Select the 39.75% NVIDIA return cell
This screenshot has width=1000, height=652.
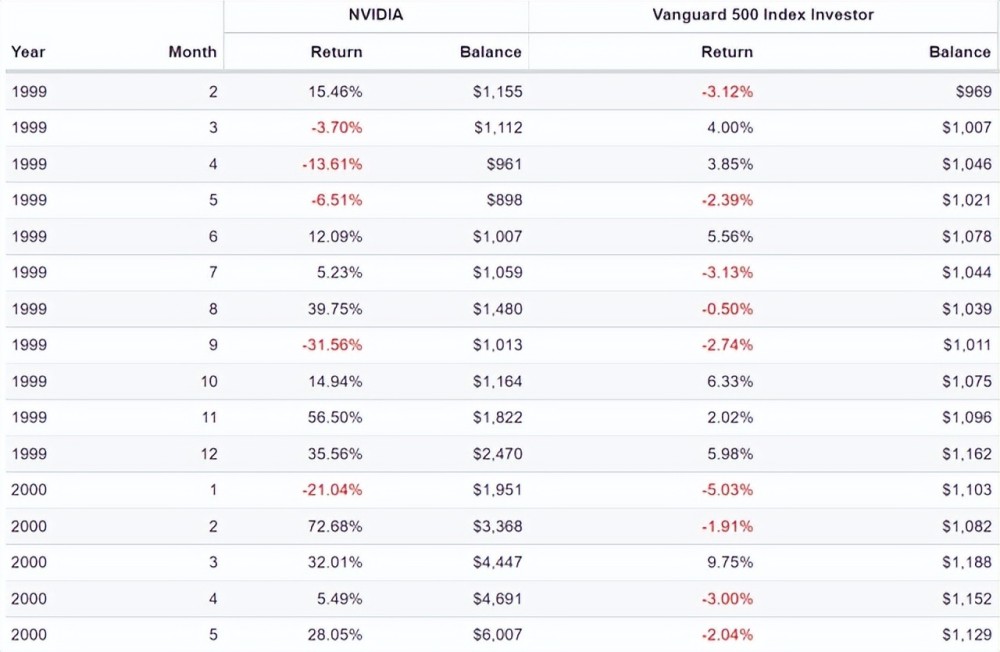(336, 309)
